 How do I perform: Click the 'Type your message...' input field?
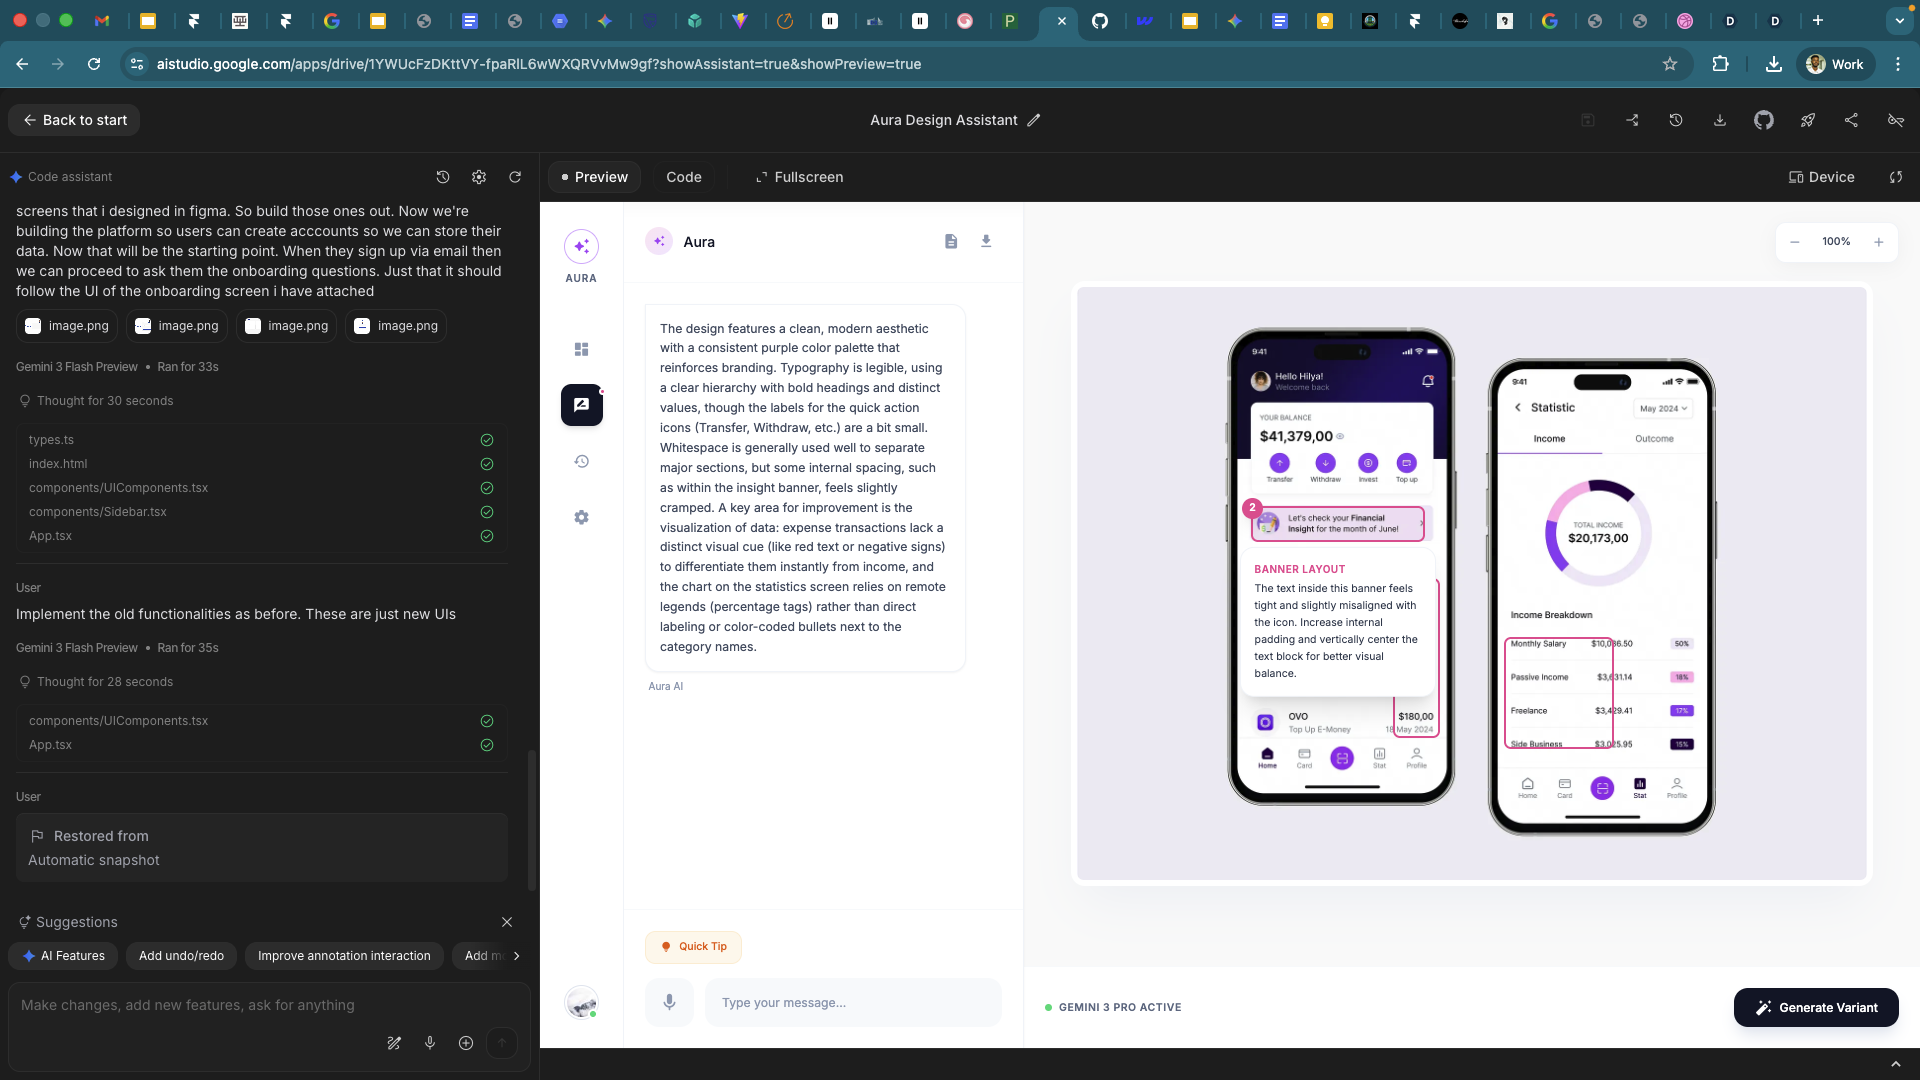click(x=852, y=1002)
